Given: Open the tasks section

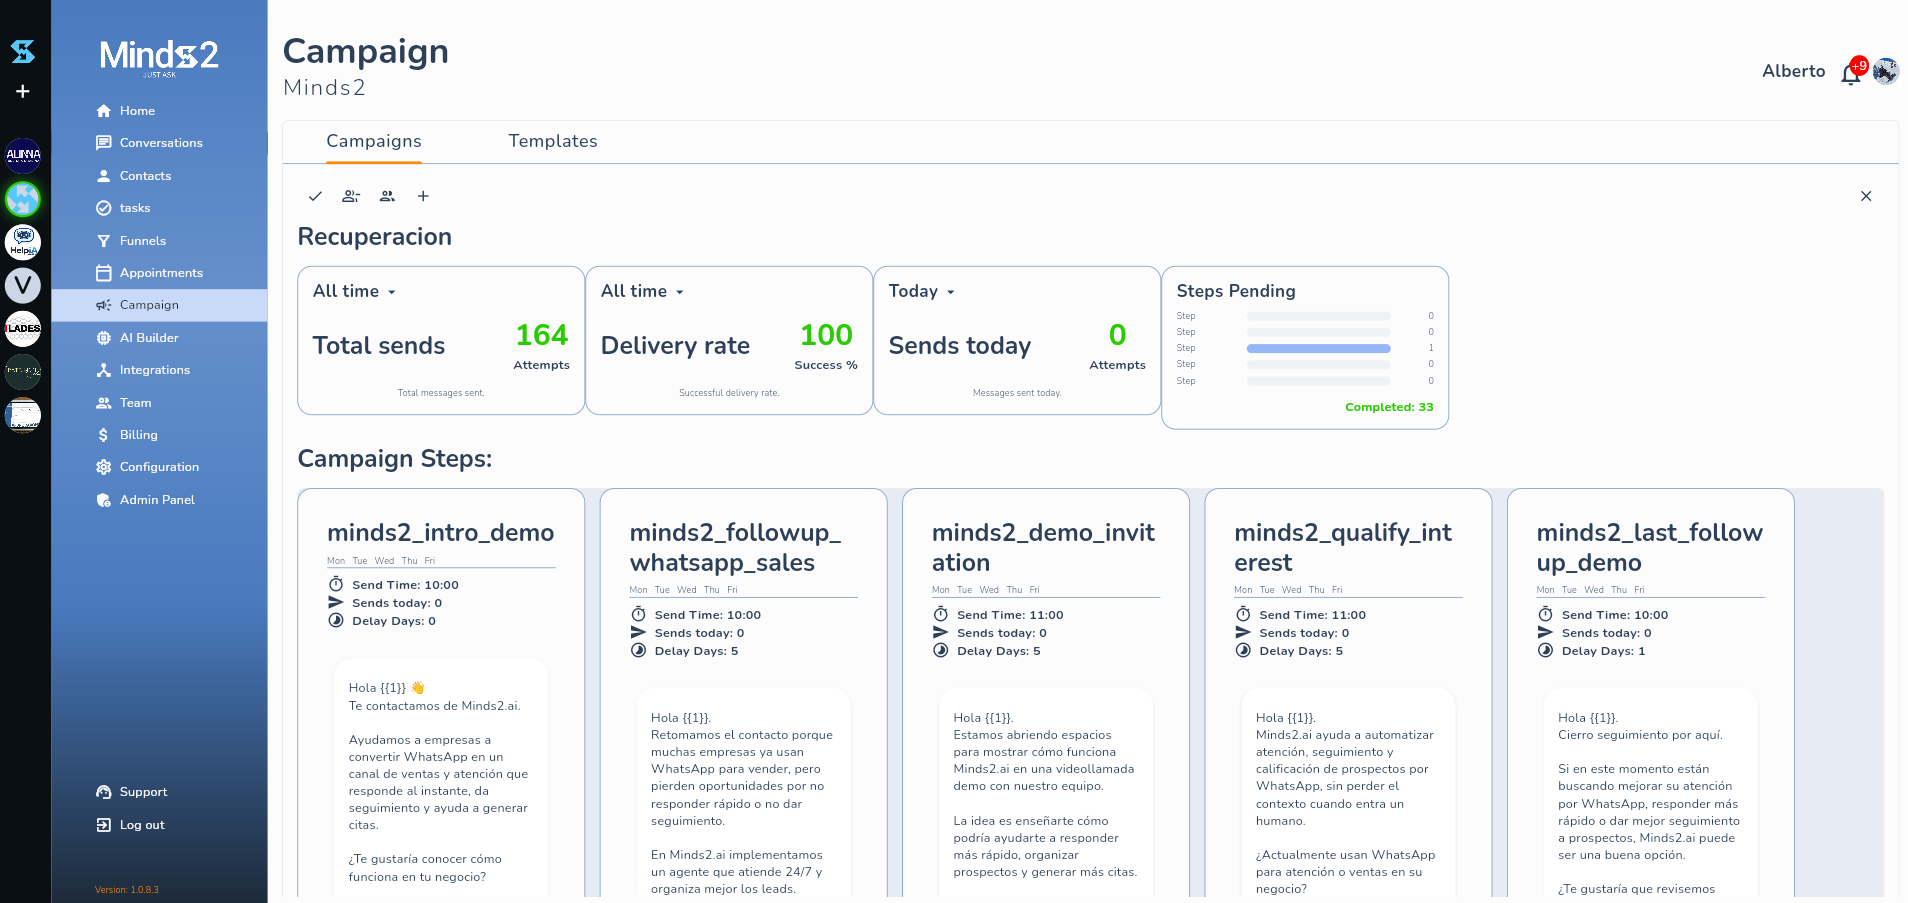Looking at the screenshot, I should tap(159, 208).
